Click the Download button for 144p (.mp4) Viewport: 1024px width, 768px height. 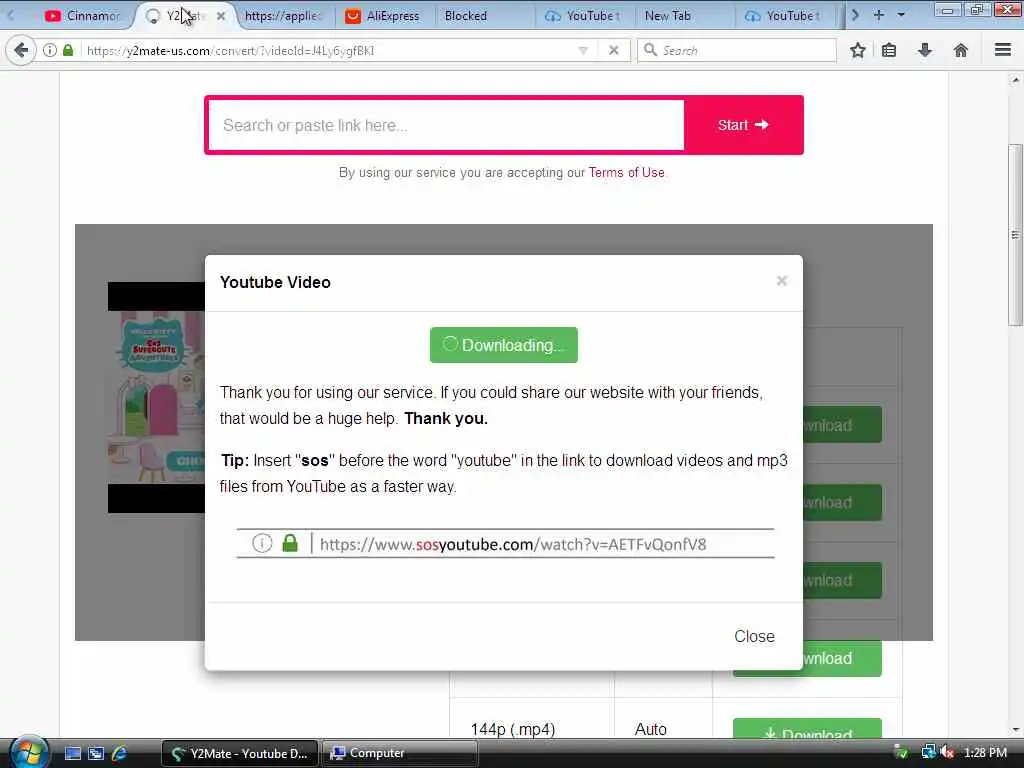pos(807,730)
